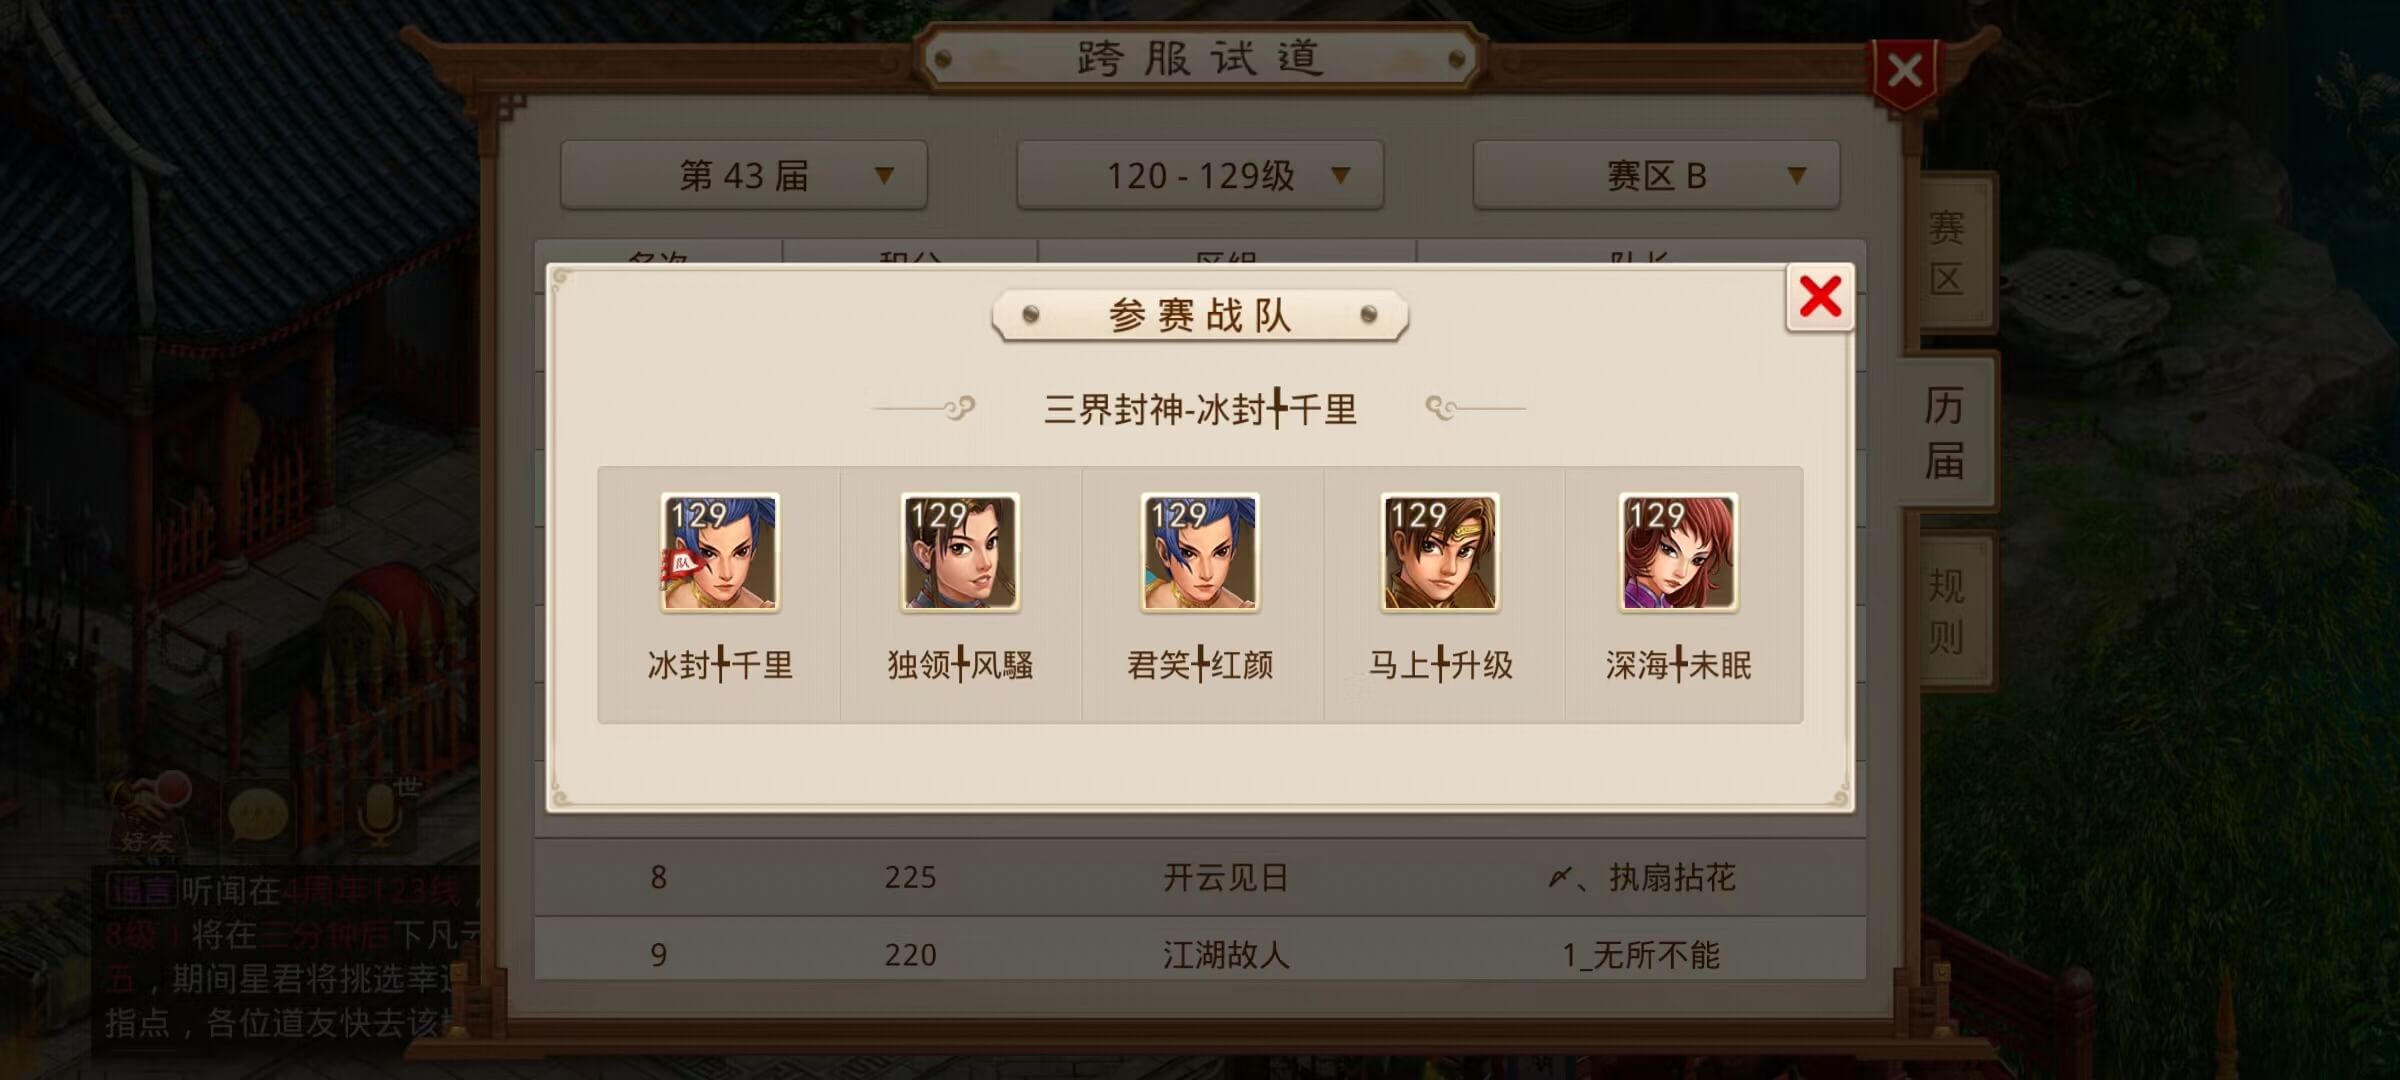Click captain name 1_无所不能
Viewport: 2400px width, 1080px height.
pyautogui.click(x=1641, y=955)
